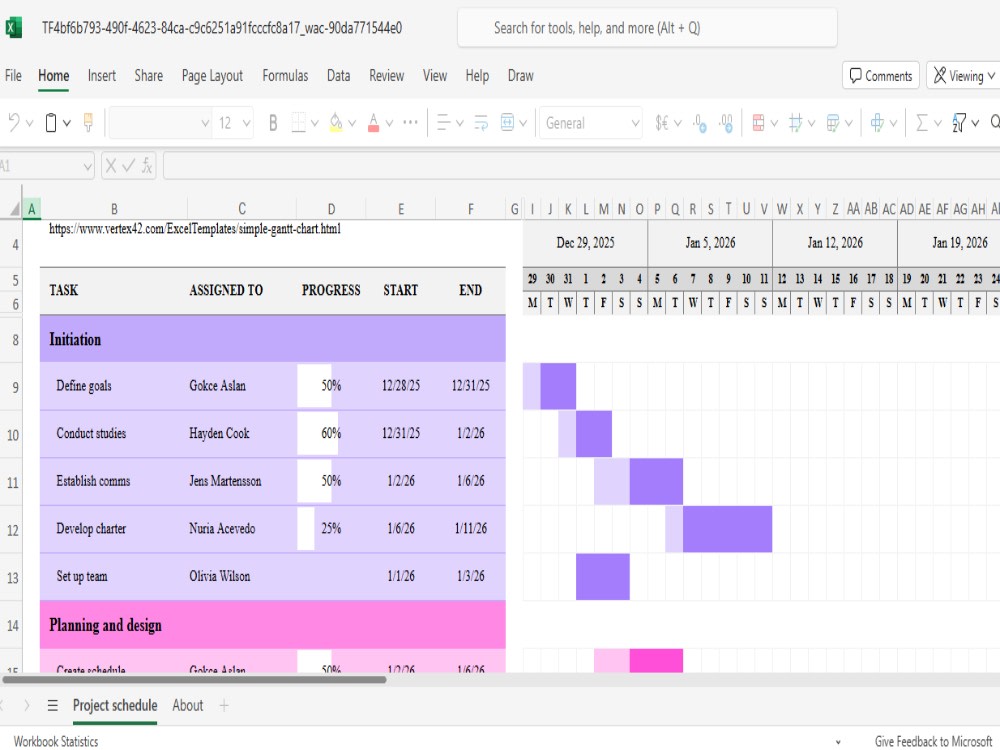Click the Comments button
This screenshot has width=1000, height=750.
click(881, 76)
